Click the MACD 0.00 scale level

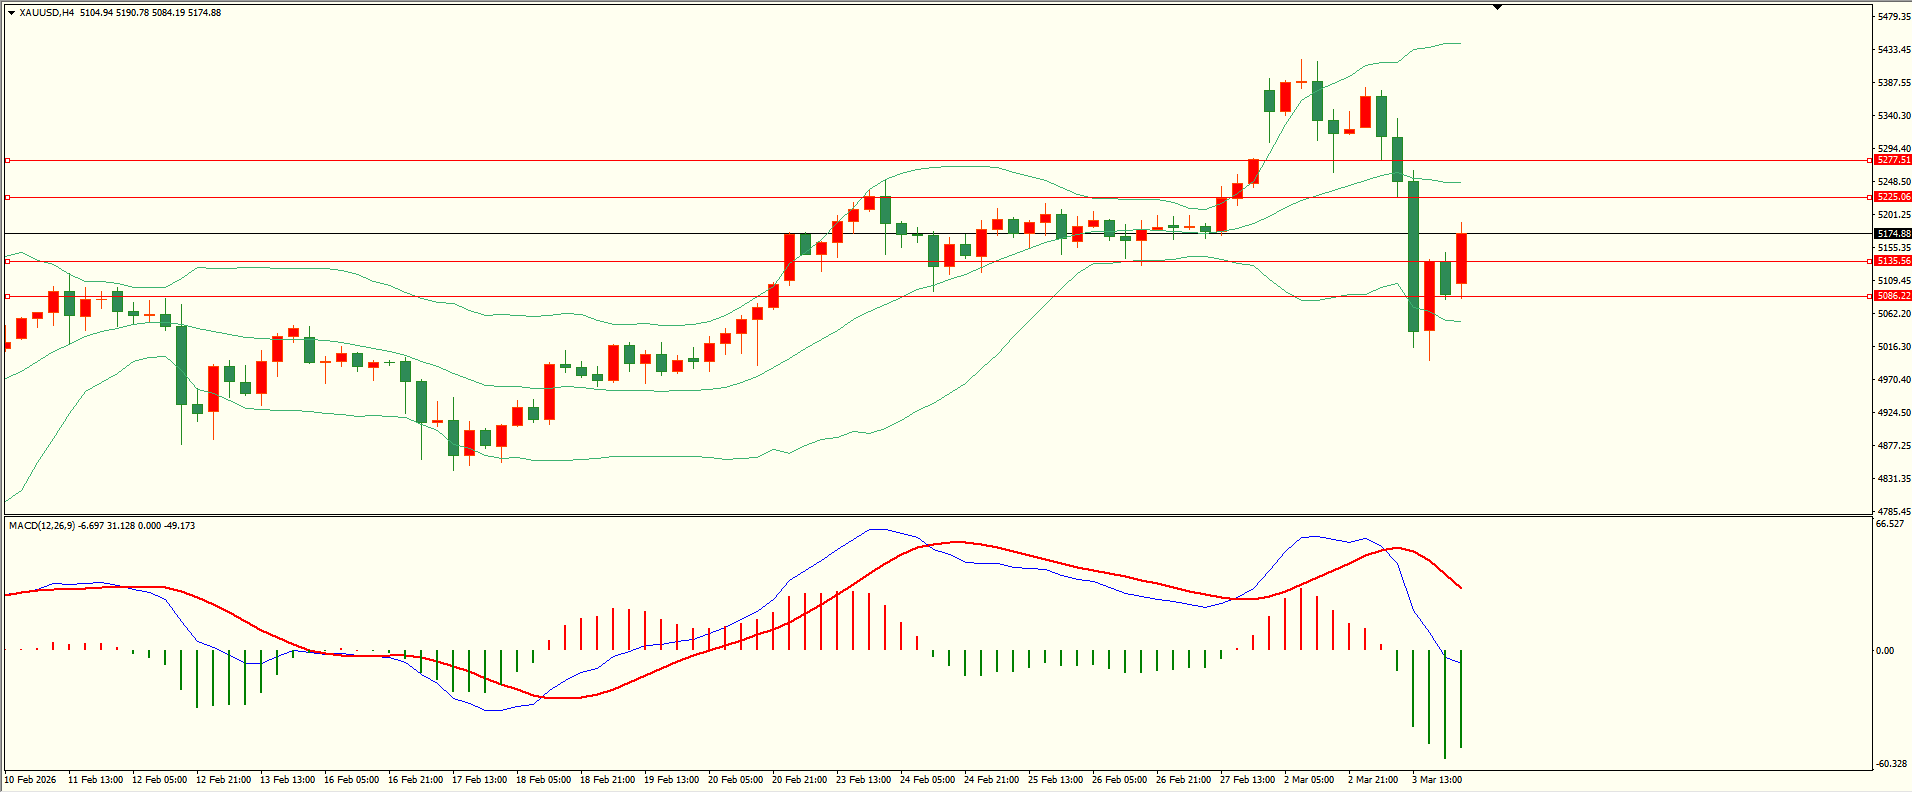pos(1884,651)
